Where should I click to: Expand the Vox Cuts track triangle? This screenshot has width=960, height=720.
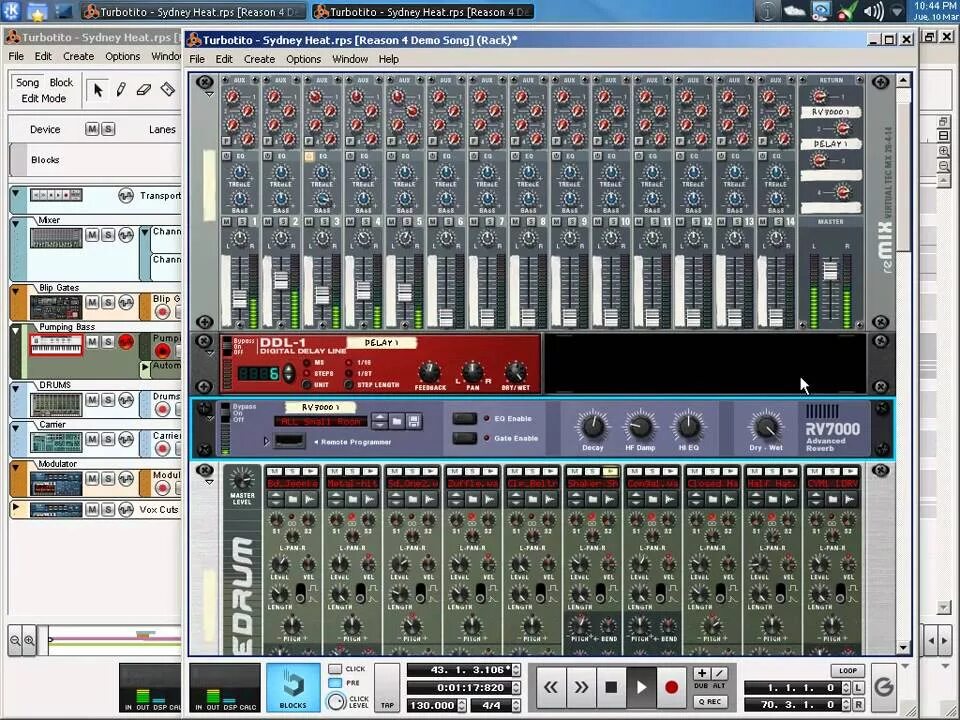[15, 507]
